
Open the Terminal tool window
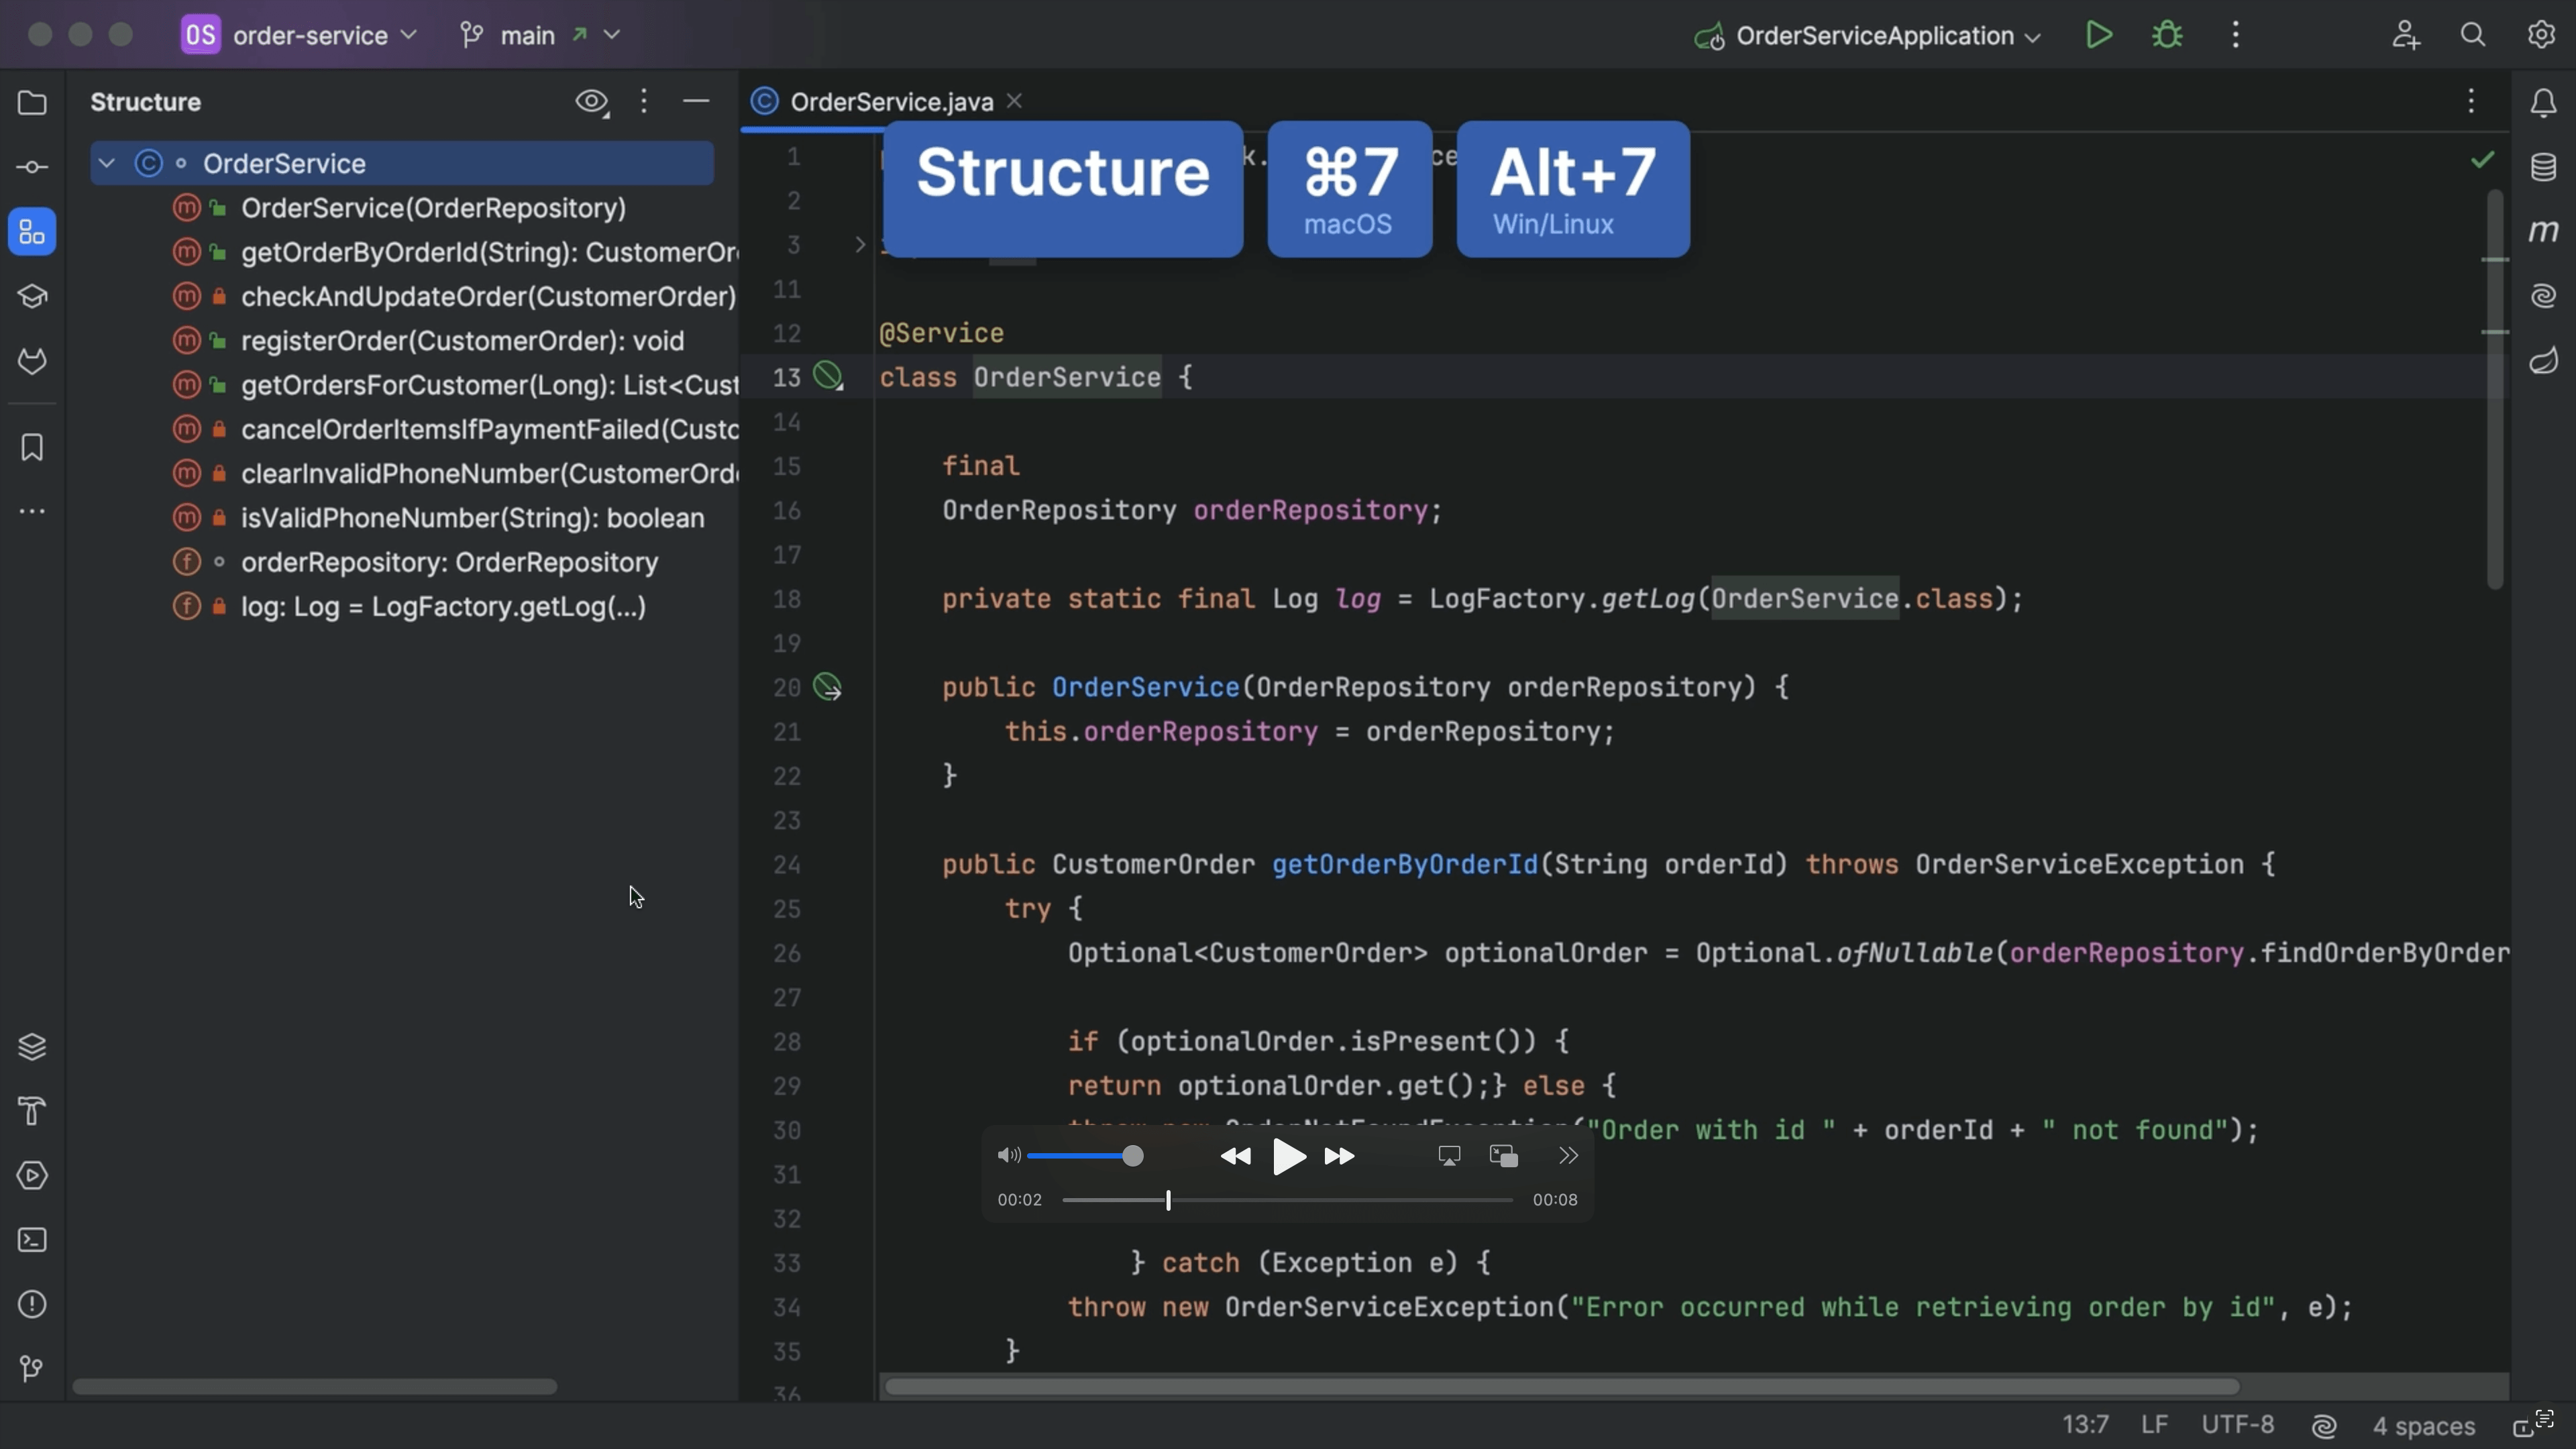point(32,1240)
